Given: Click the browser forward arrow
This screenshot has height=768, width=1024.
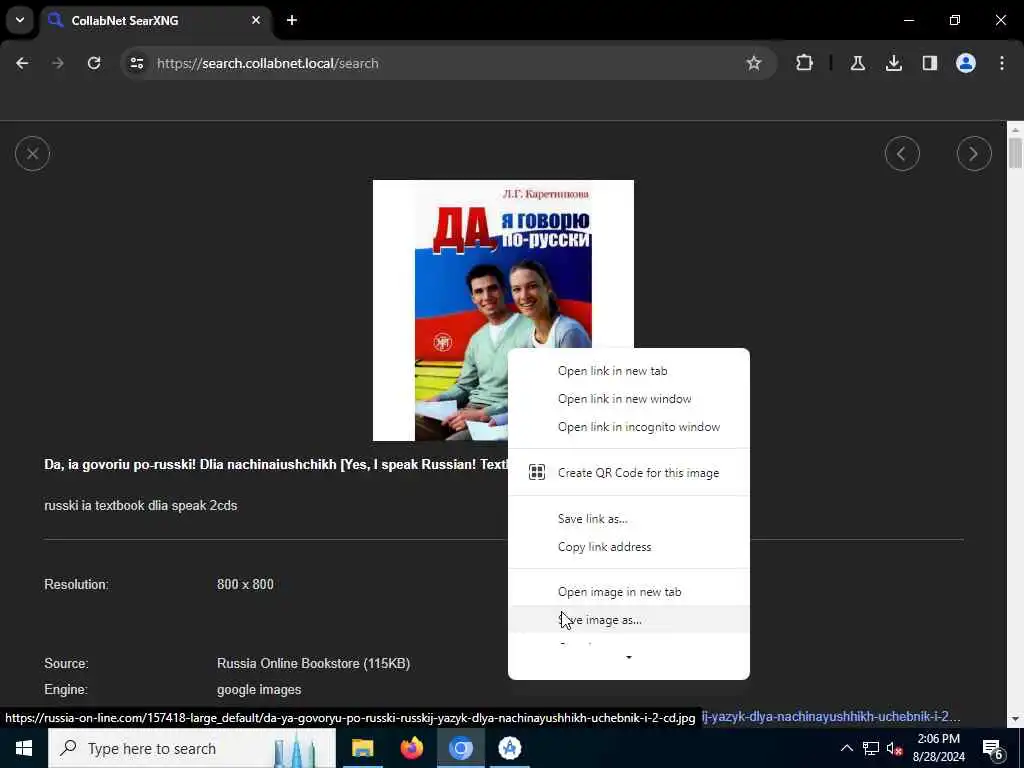Looking at the screenshot, I should (x=58, y=63).
